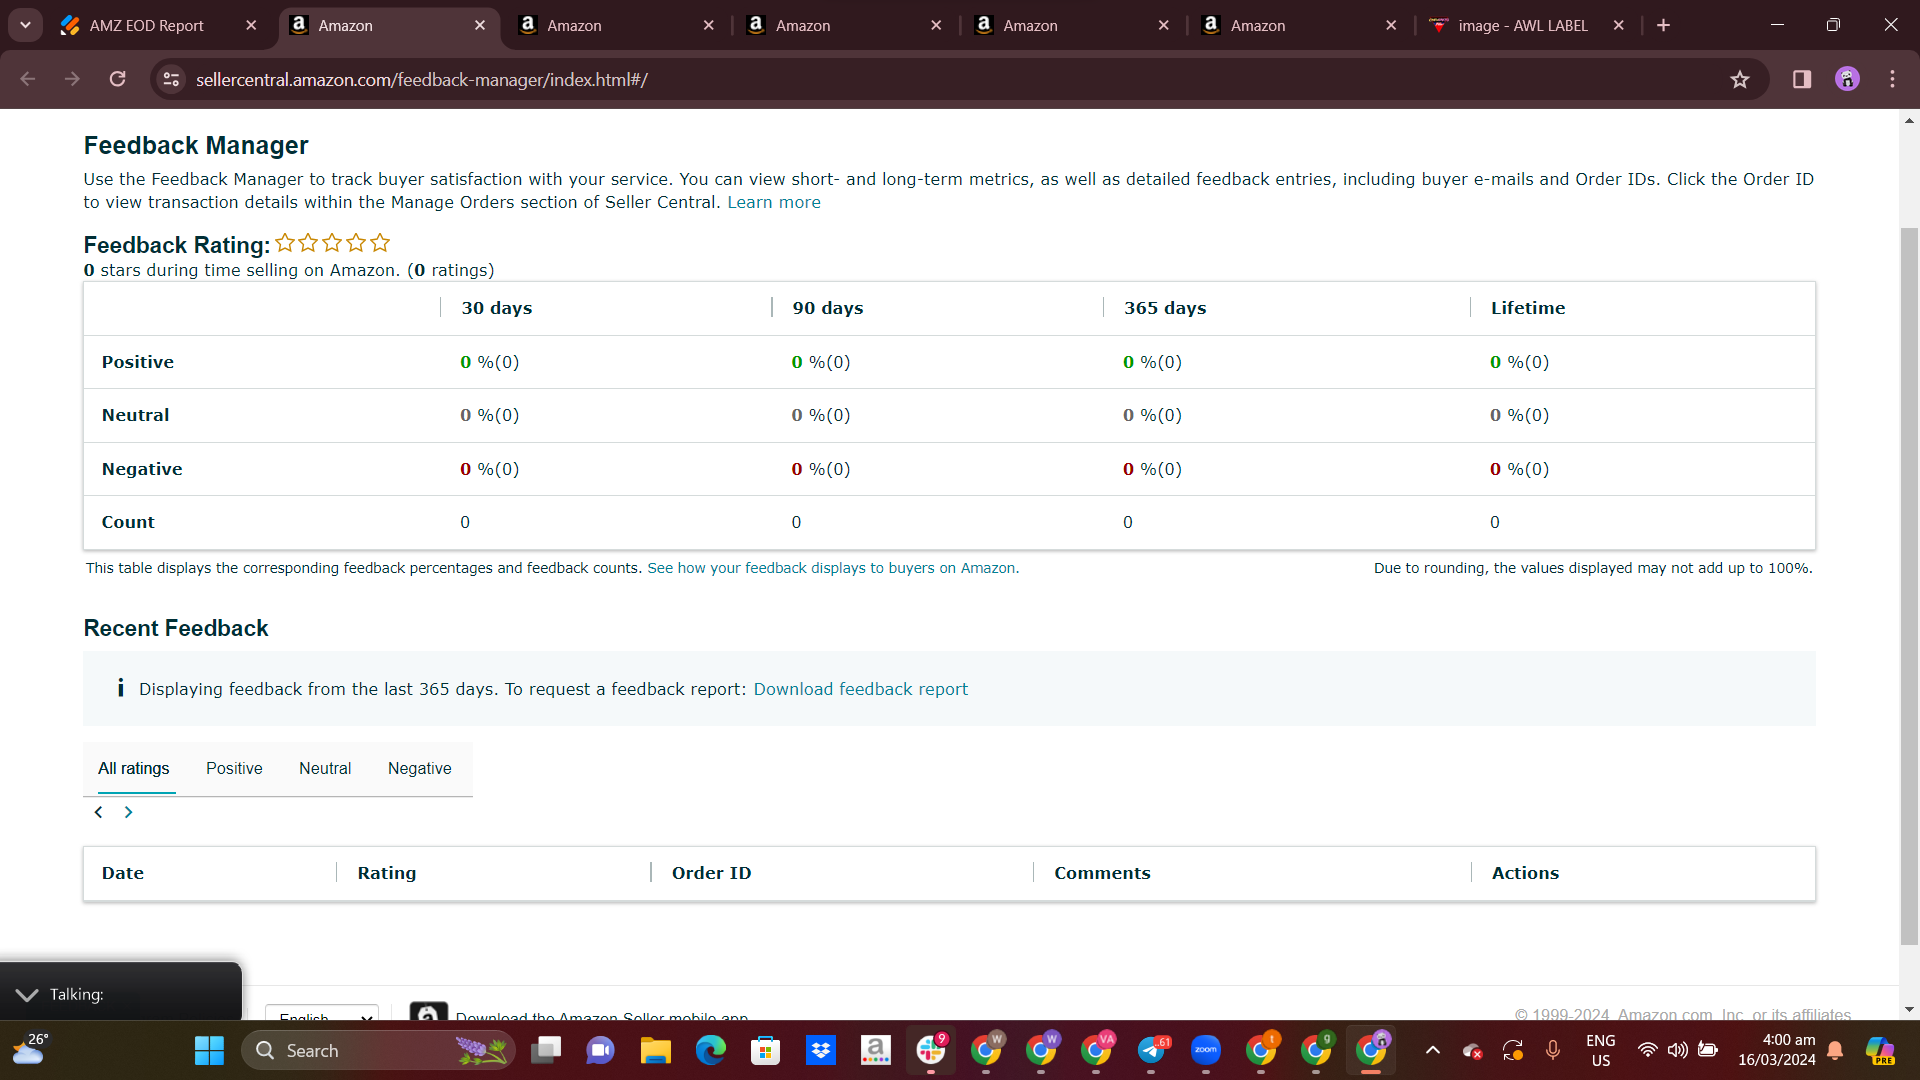Click the info icon in Recent Feedback banner
The image size is (1920, 1080).
(120, 688)
